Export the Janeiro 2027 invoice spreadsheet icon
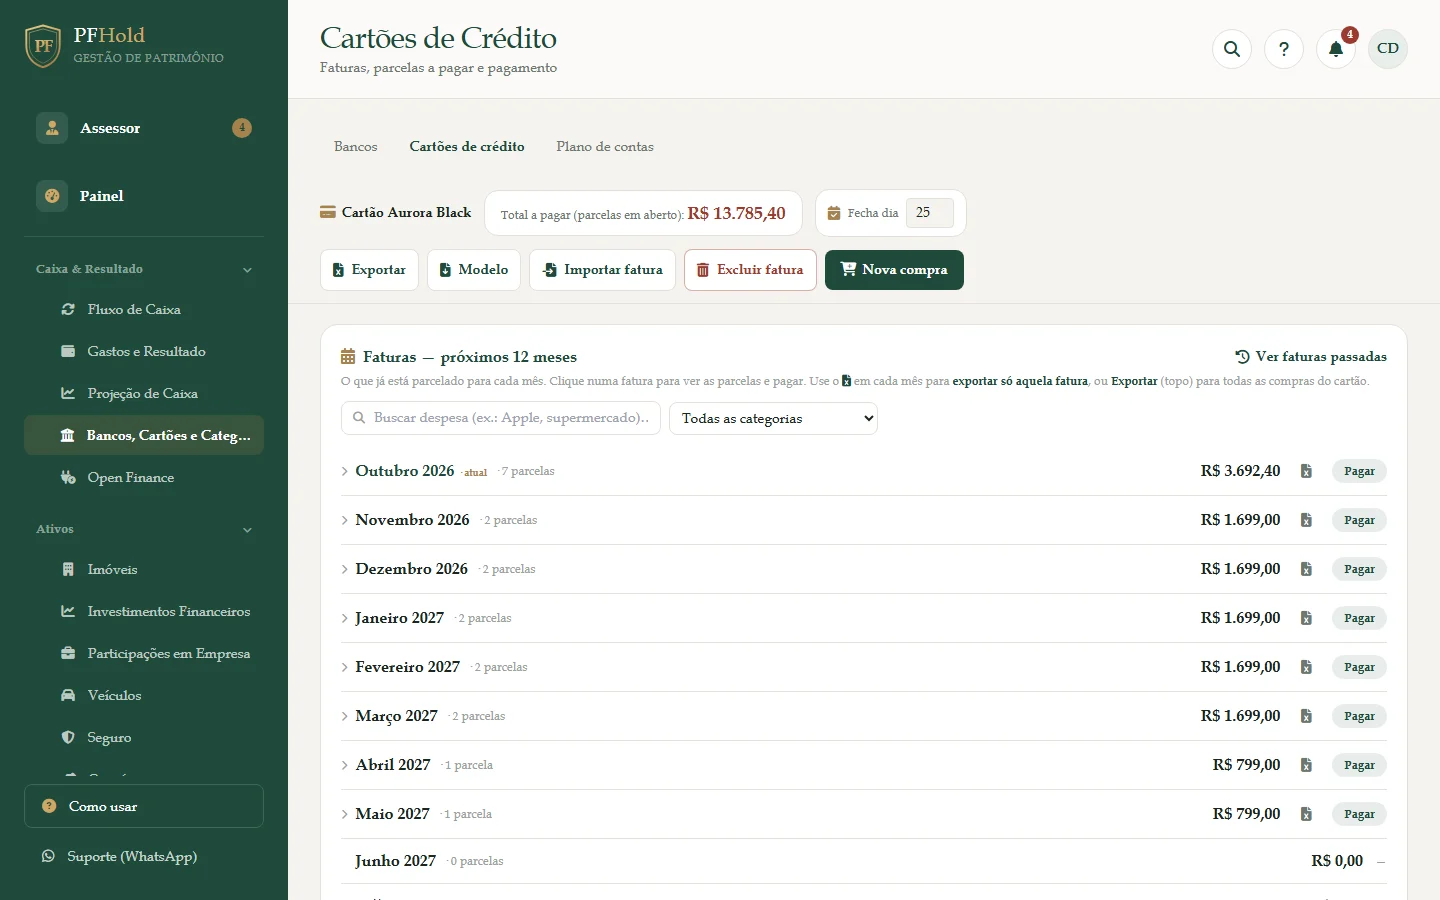The height and width of the screenshot is (900, 1440). (1306, 618)
